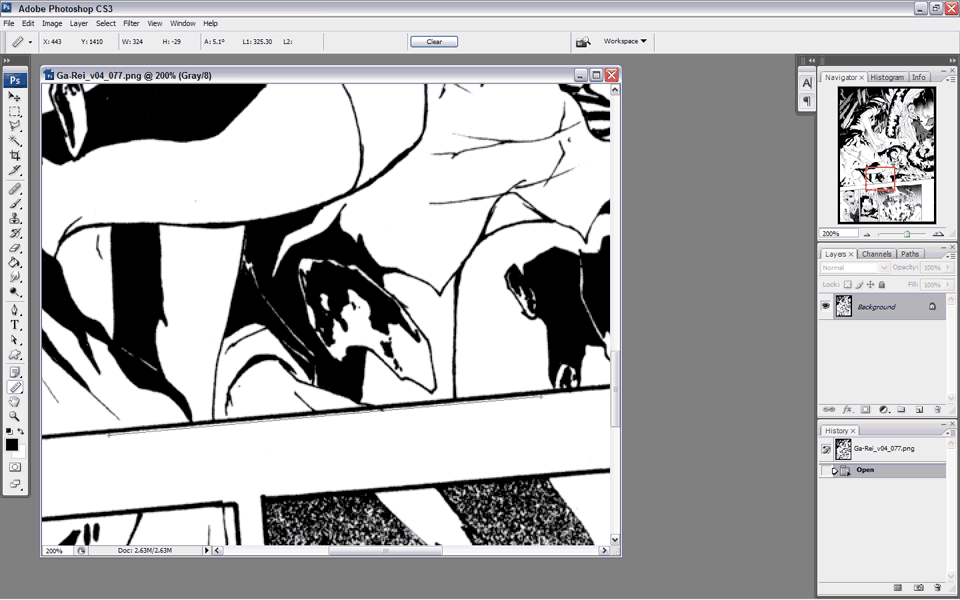
Task: Select the Rectangular Marquee tool
Action: [15, 111]
